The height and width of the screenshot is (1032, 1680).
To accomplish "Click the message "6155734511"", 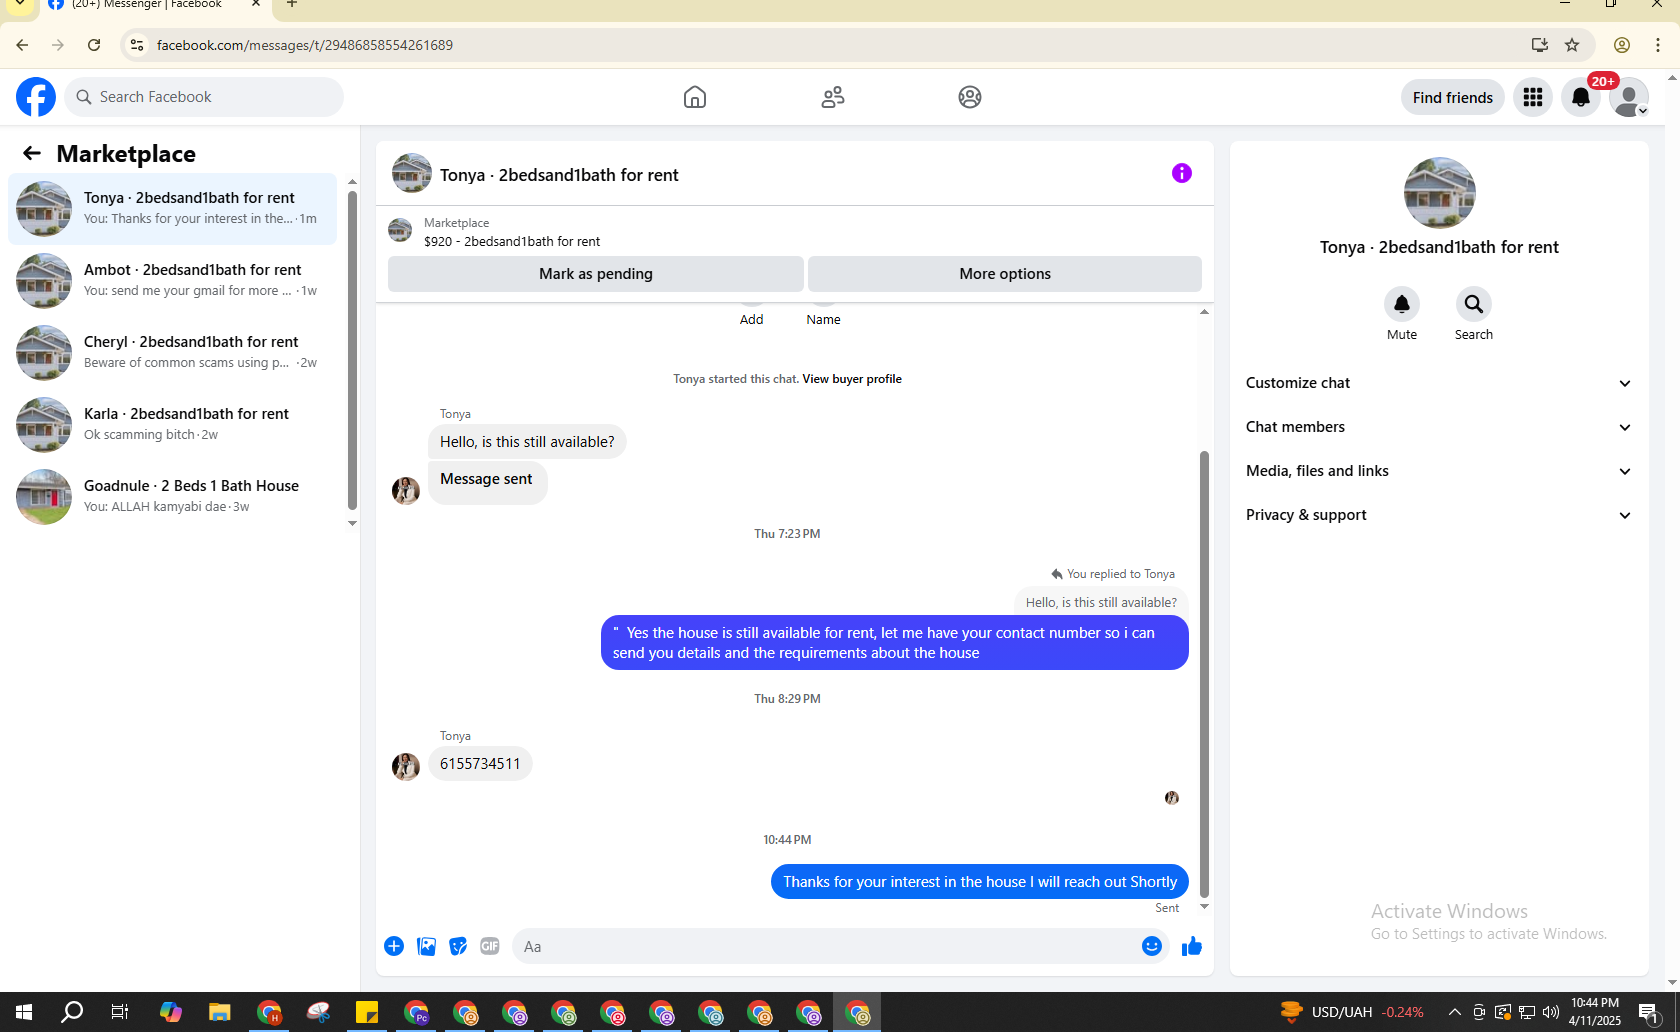I will [480, 764].
